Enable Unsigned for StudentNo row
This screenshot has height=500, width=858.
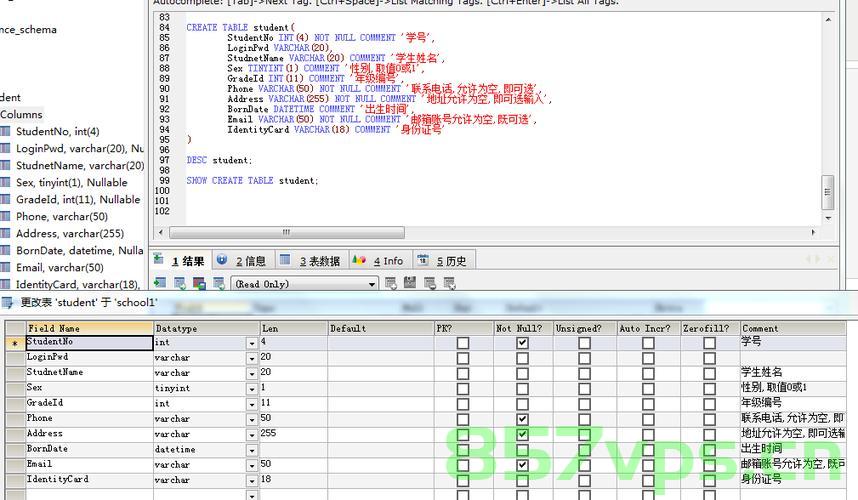pos(584,343)
